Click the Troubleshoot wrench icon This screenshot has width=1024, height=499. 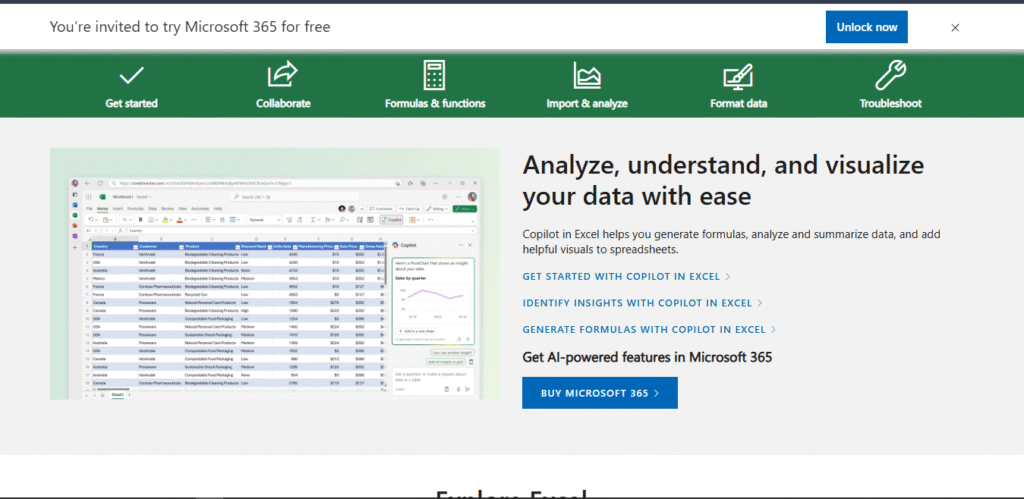pyautogui.click(x=890, y=75)
